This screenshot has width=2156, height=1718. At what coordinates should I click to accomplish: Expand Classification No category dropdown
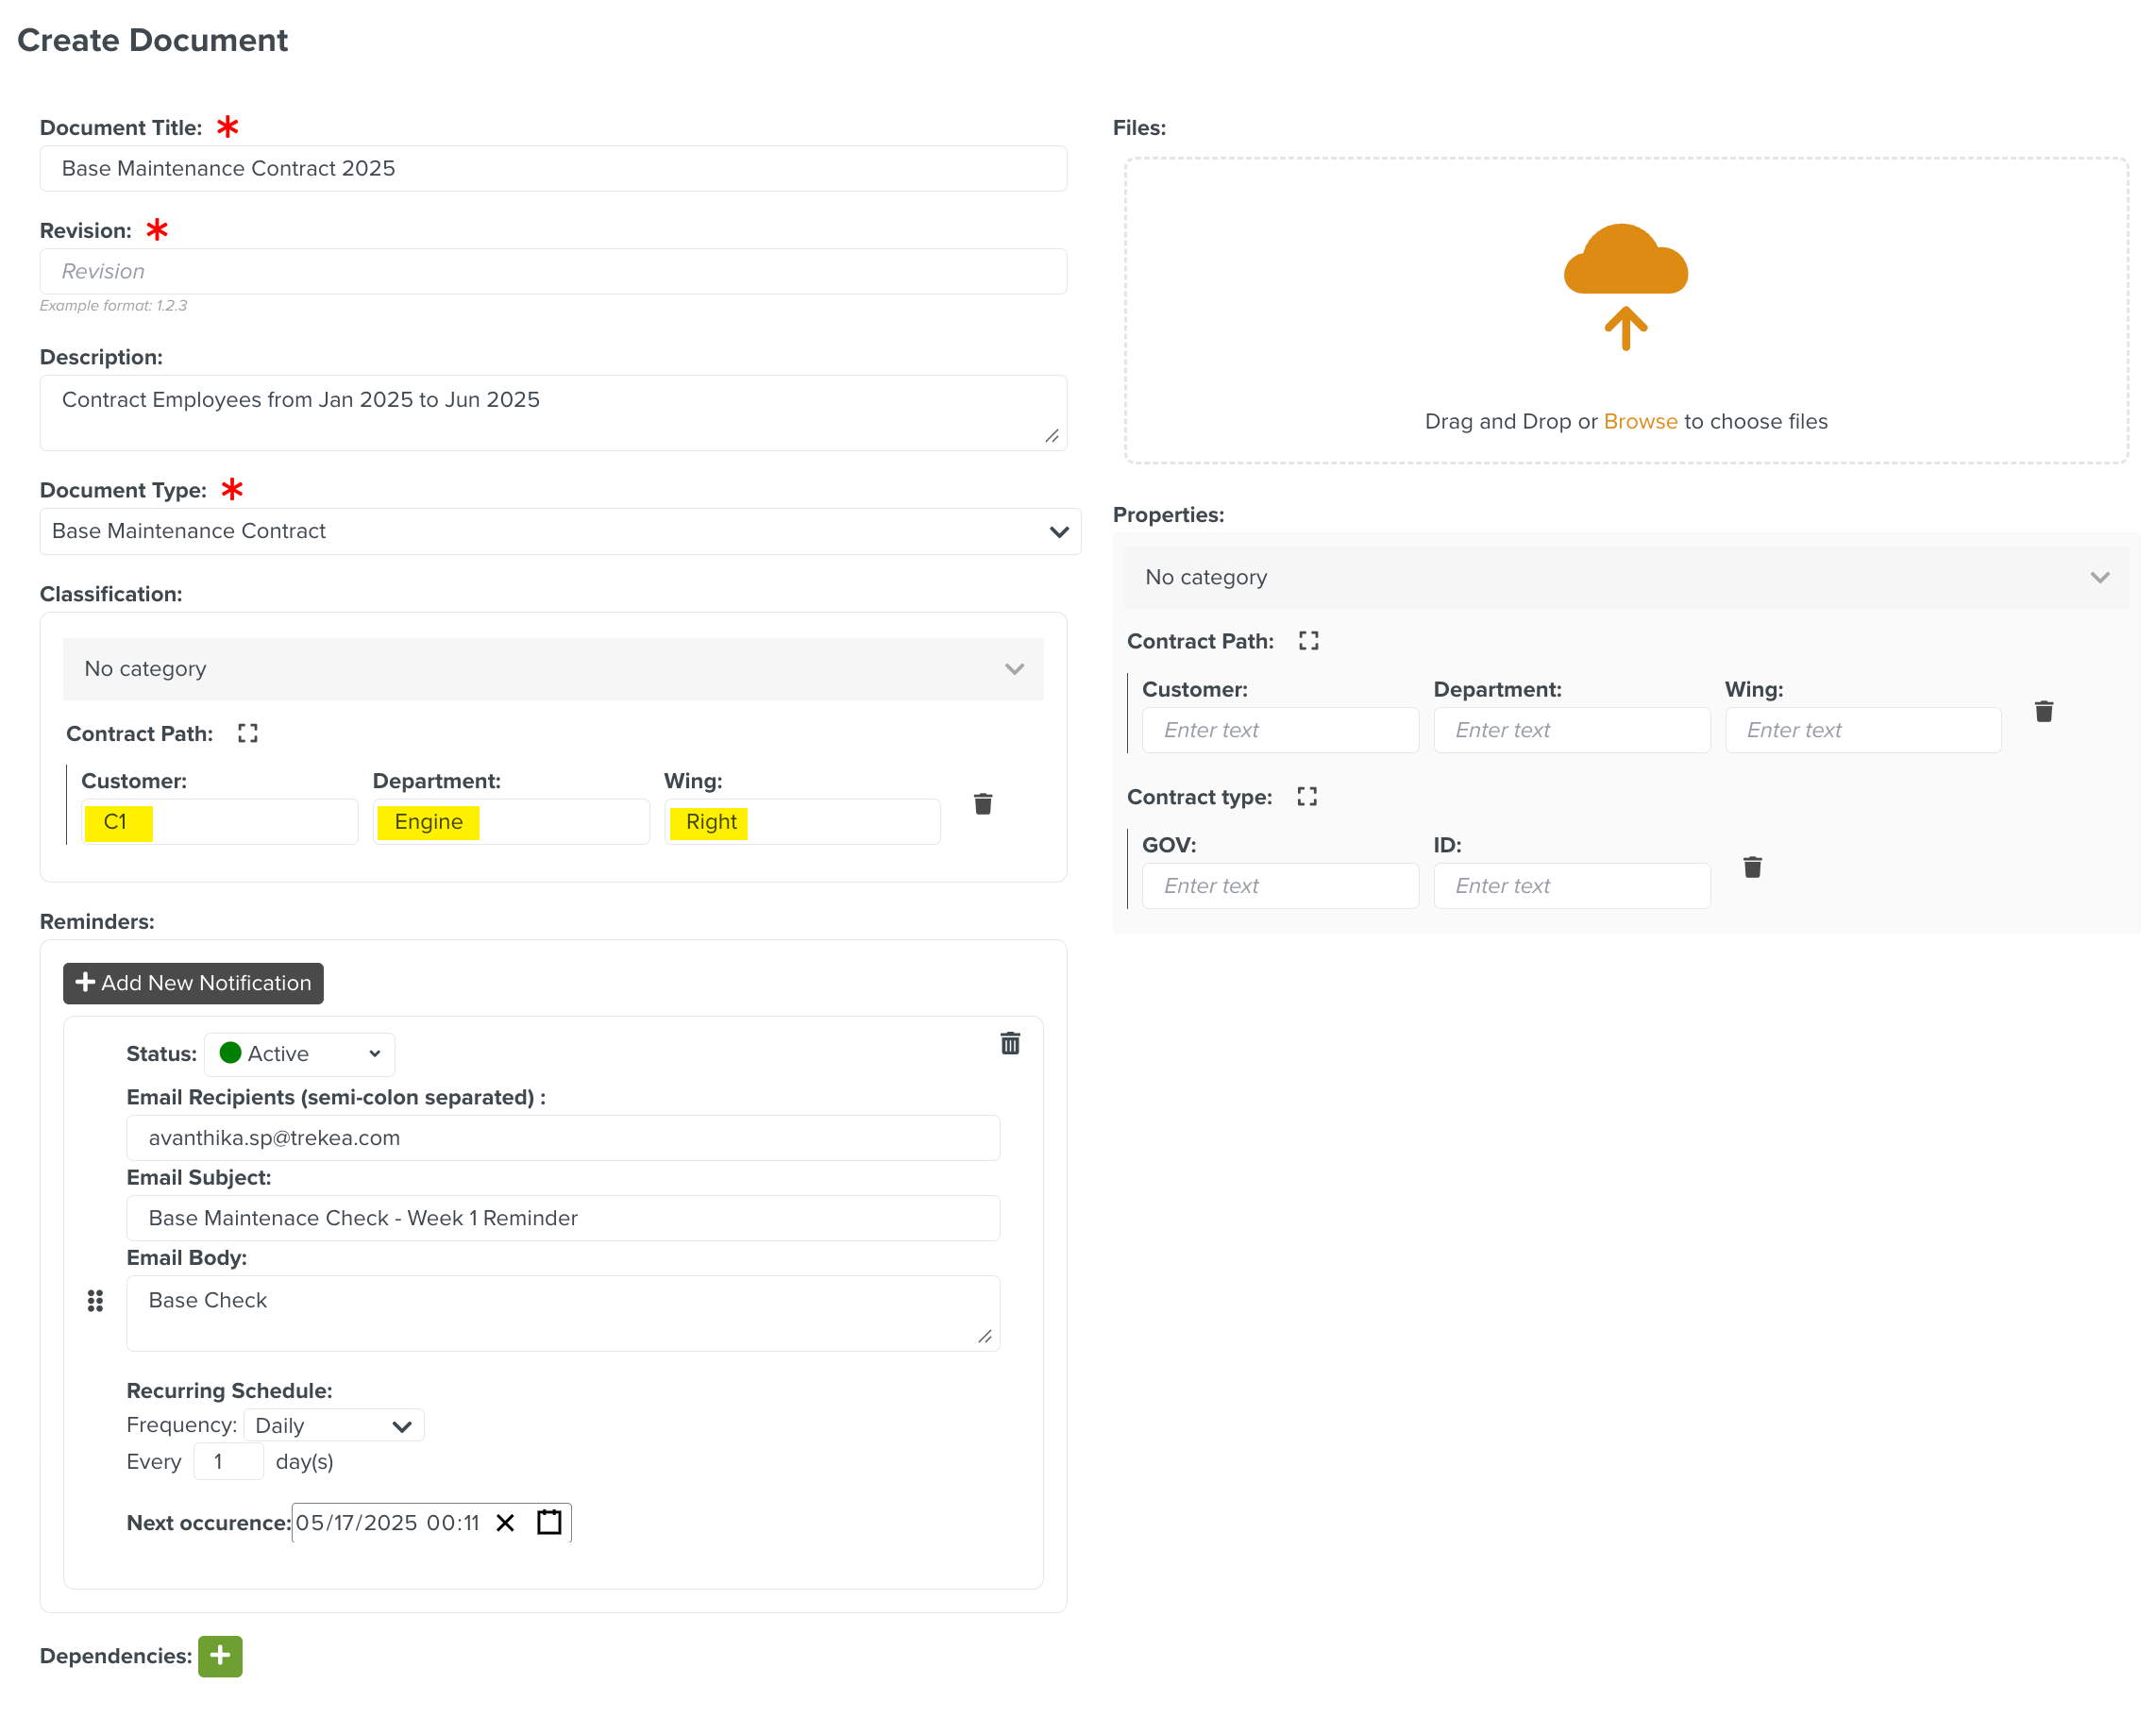(553, 669)
